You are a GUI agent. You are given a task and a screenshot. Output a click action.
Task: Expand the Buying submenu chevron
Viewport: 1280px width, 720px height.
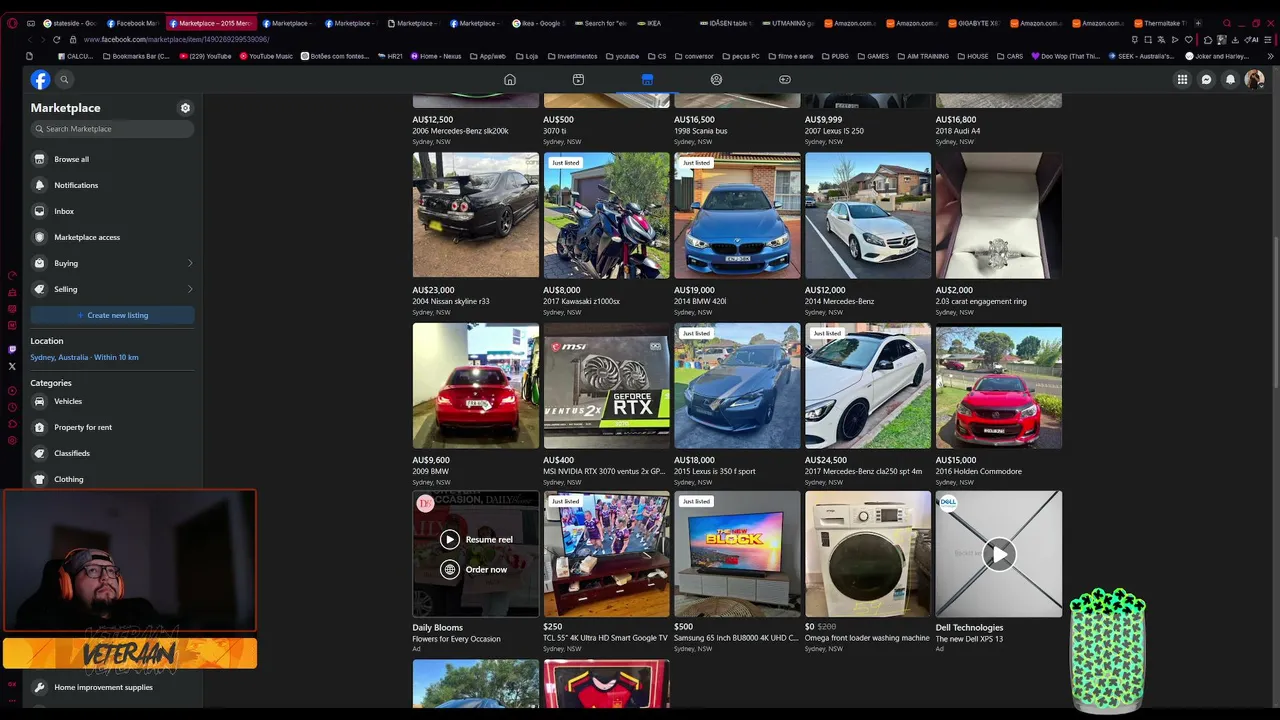coord(190,263)
